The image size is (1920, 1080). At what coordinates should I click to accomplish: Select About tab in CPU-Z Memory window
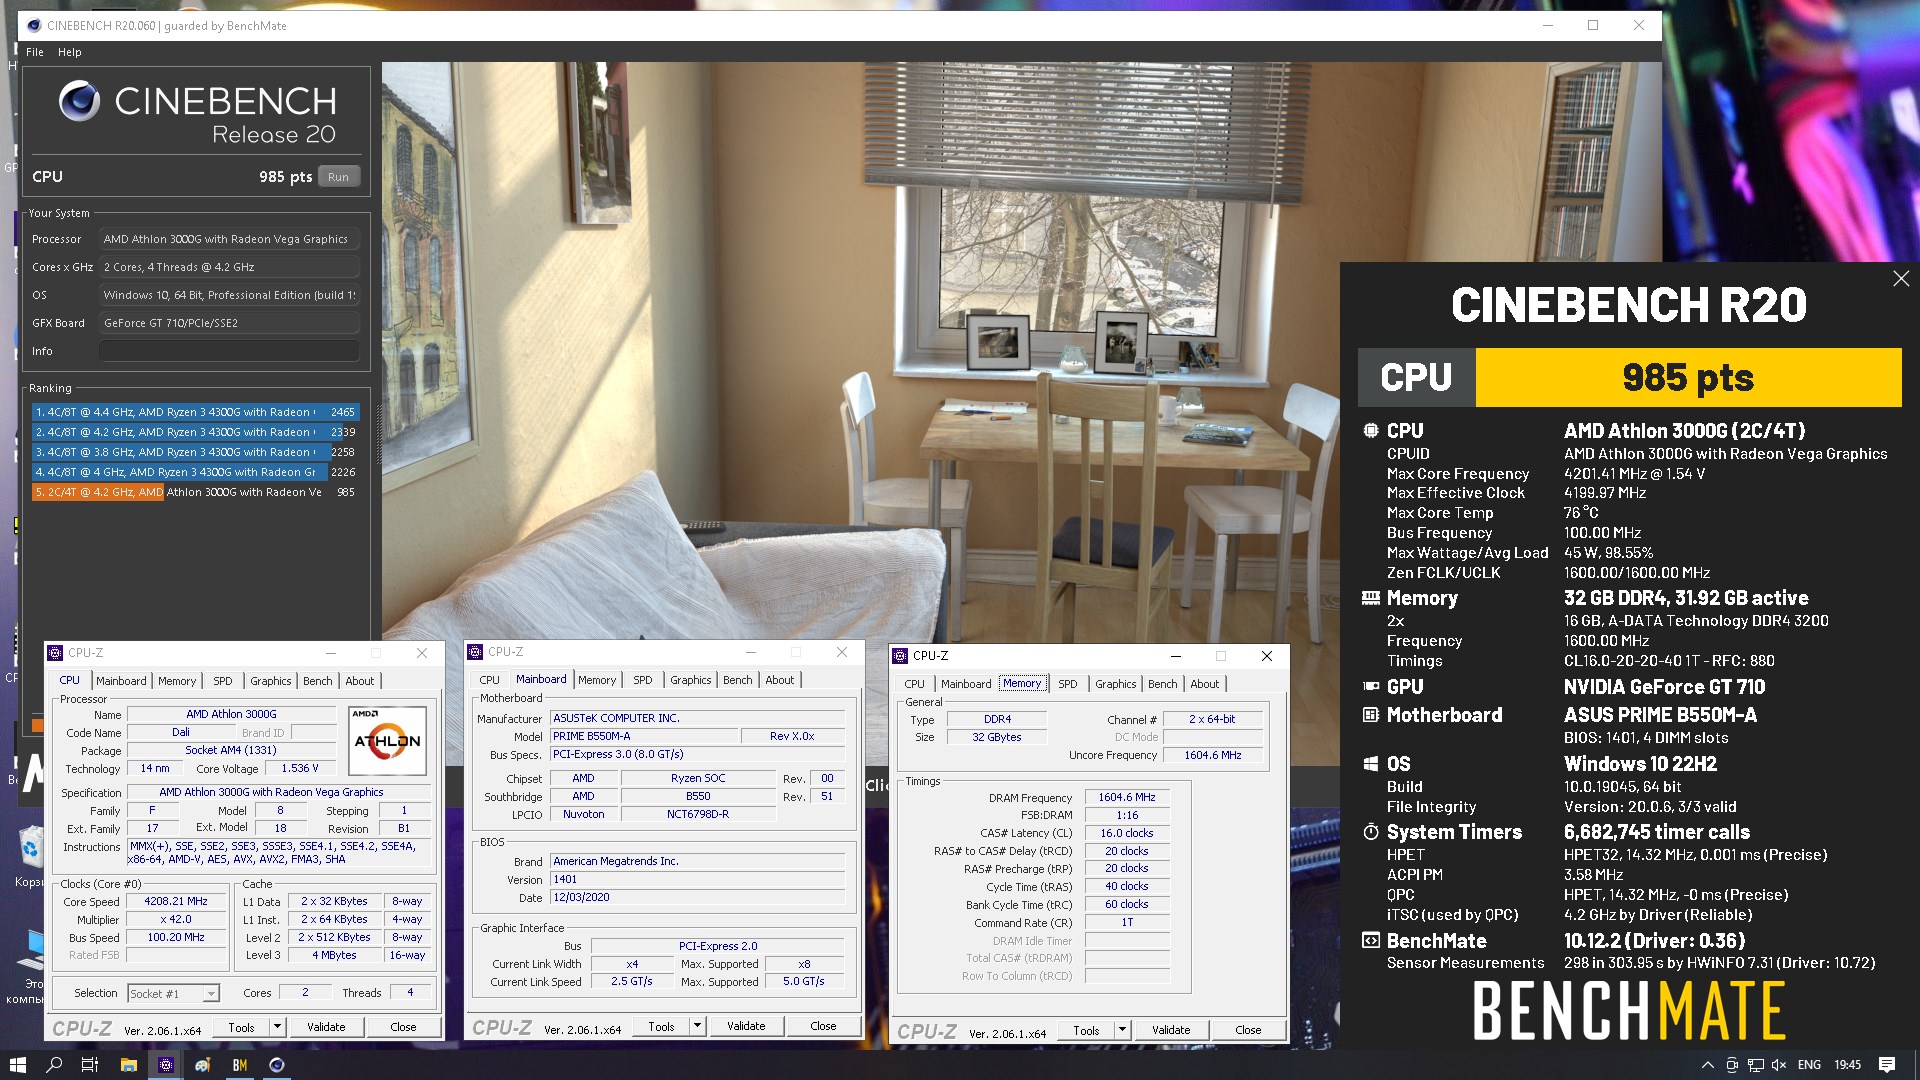click(1205, 684)
